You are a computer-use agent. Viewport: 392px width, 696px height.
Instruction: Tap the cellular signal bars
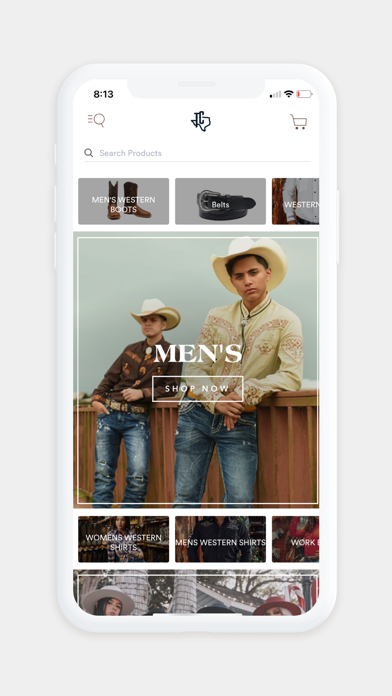276,94
